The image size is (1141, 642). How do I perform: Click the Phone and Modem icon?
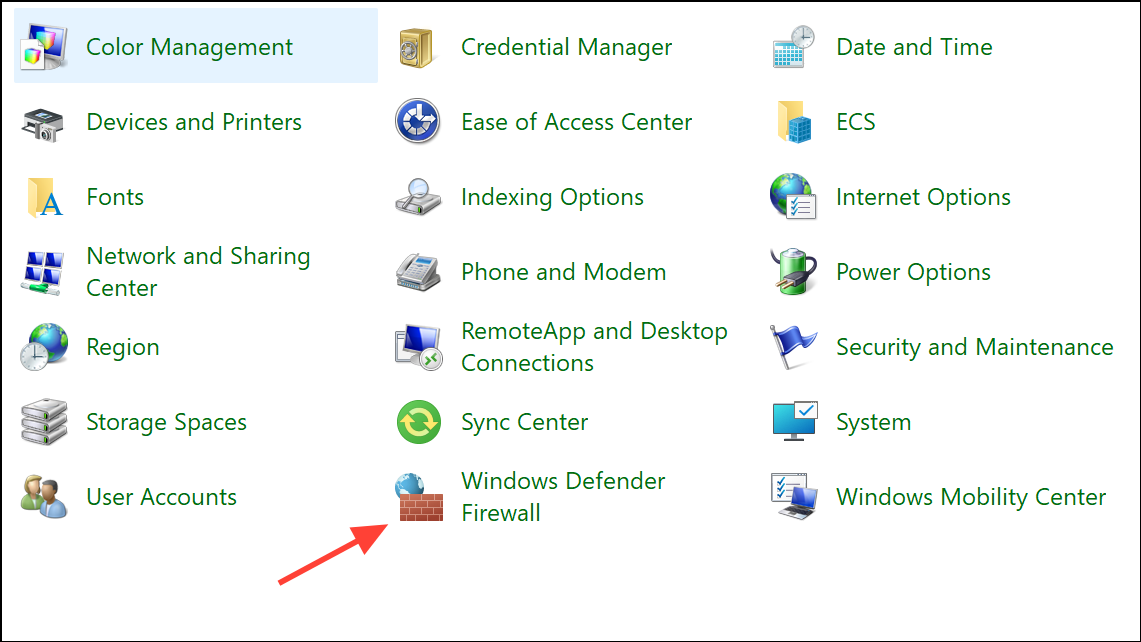tap(420, 272)
